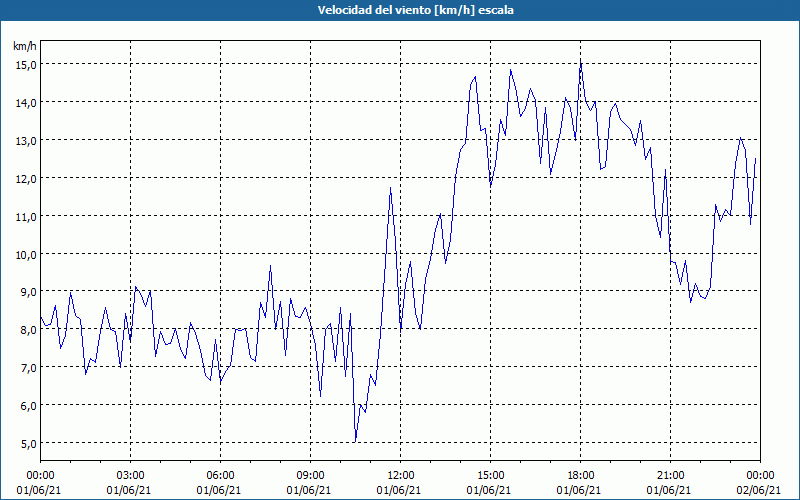
Task: Click the 06:00 time label
Action: 220,476
